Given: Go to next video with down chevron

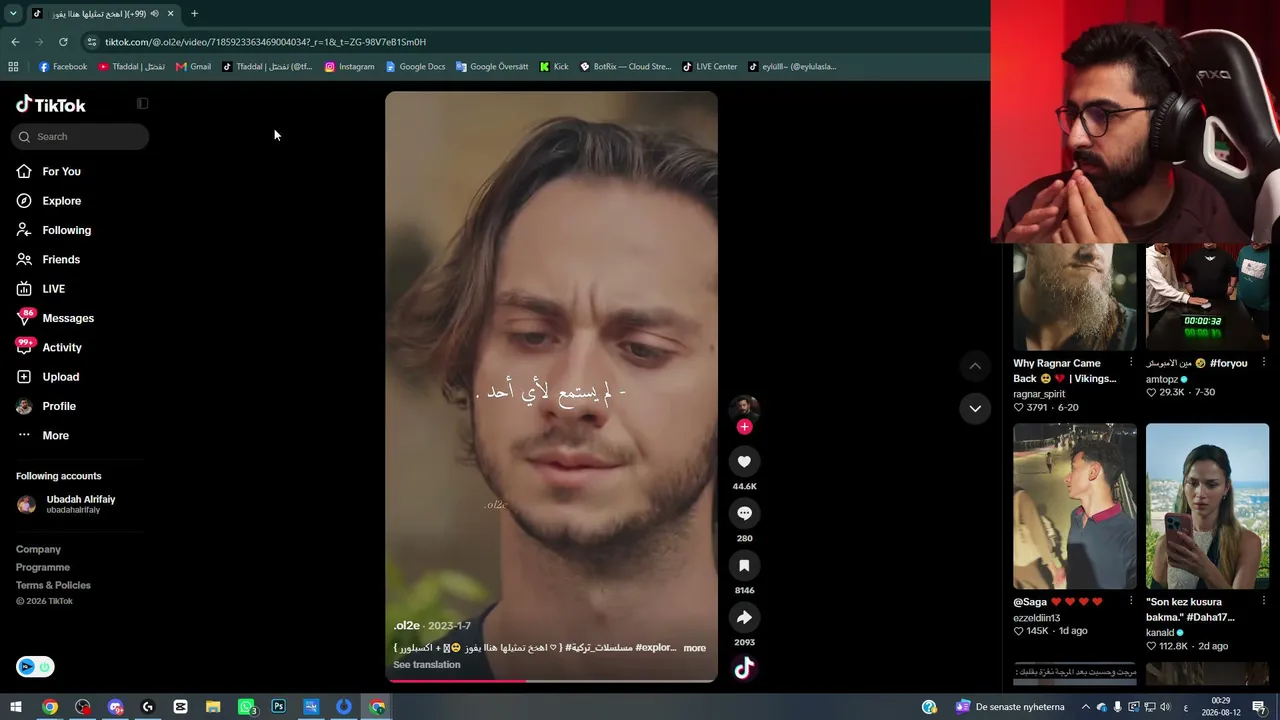Looking at the screenshot, I should tap(975, 408).
